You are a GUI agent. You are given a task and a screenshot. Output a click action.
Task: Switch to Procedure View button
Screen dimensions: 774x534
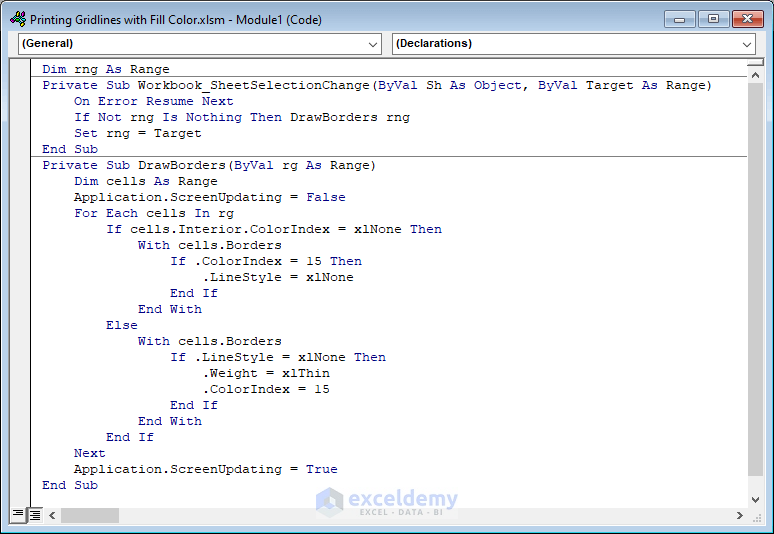click(x=18, y=515)
